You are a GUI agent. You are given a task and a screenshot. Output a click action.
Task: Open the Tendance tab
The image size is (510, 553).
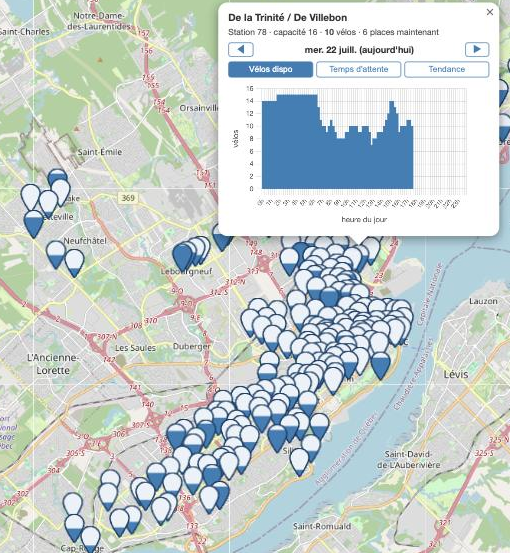pyautogui.click(x=447, y=69)
